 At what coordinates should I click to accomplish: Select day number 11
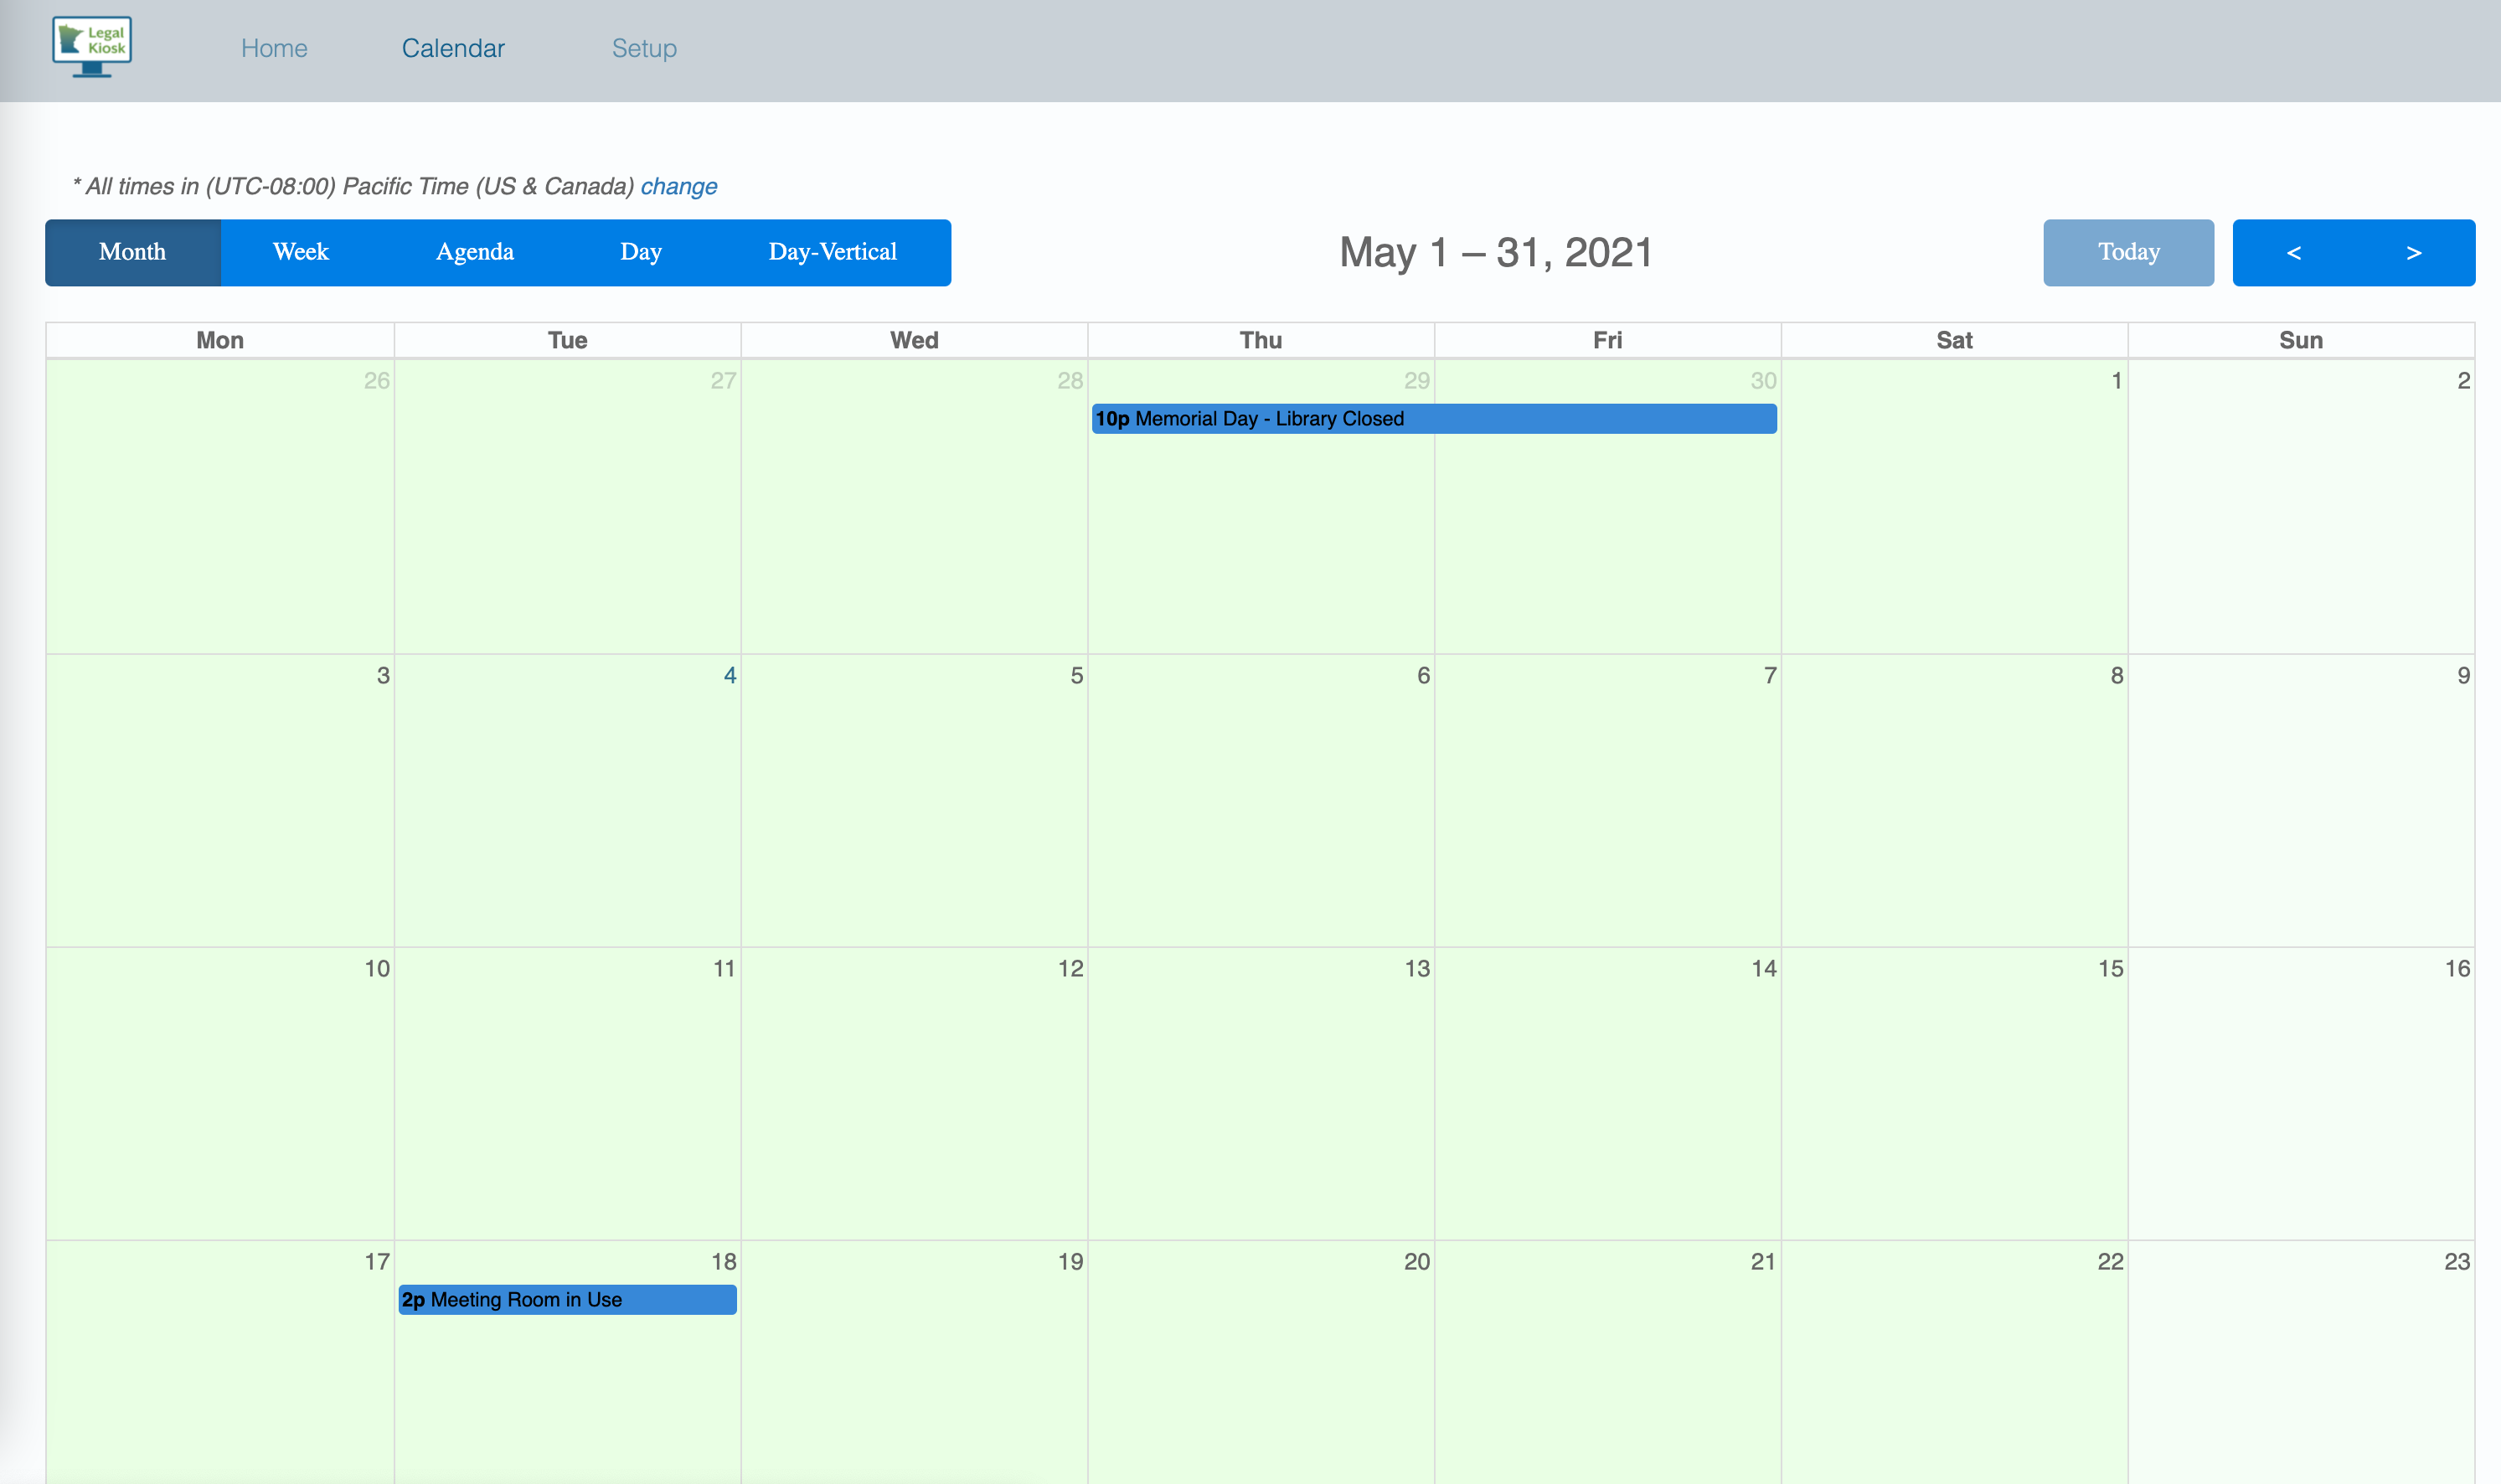point(724,968)
